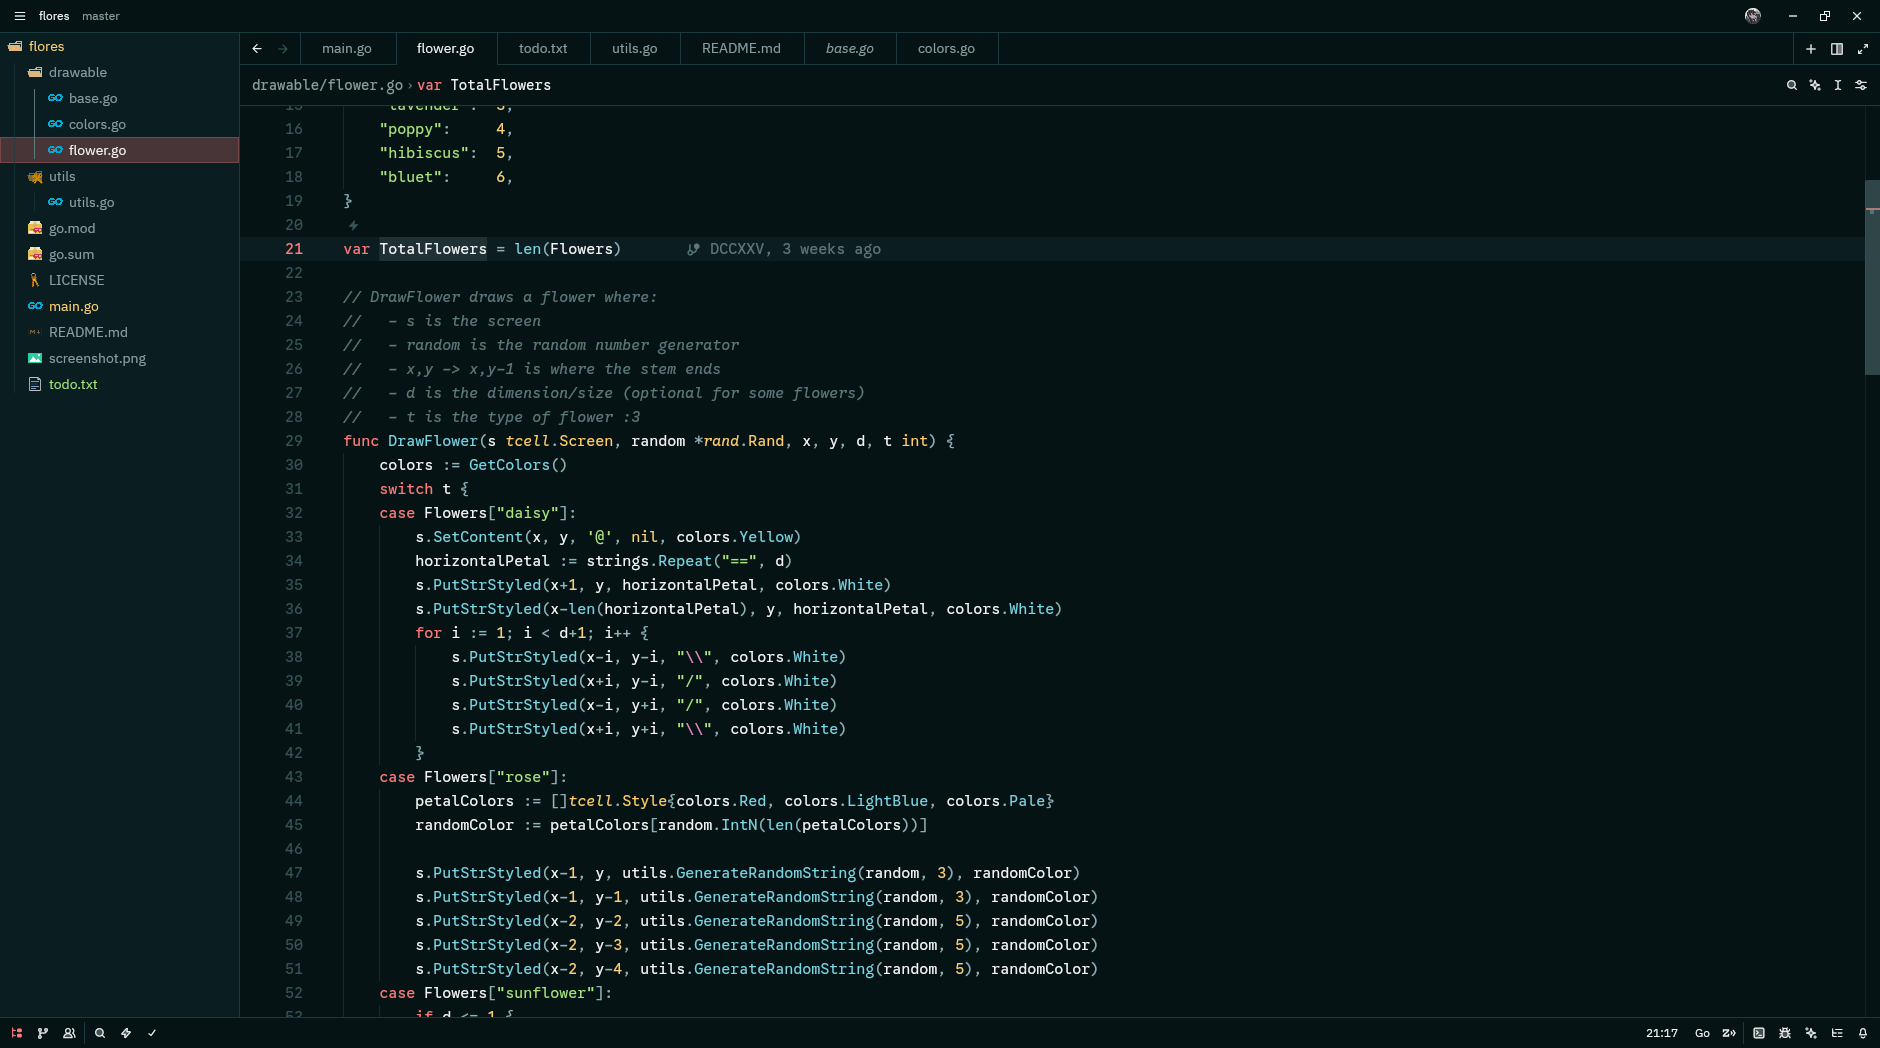Toggle the project panel in status bar
Screen dimensions: 1880x1048
click(17, 1033)
